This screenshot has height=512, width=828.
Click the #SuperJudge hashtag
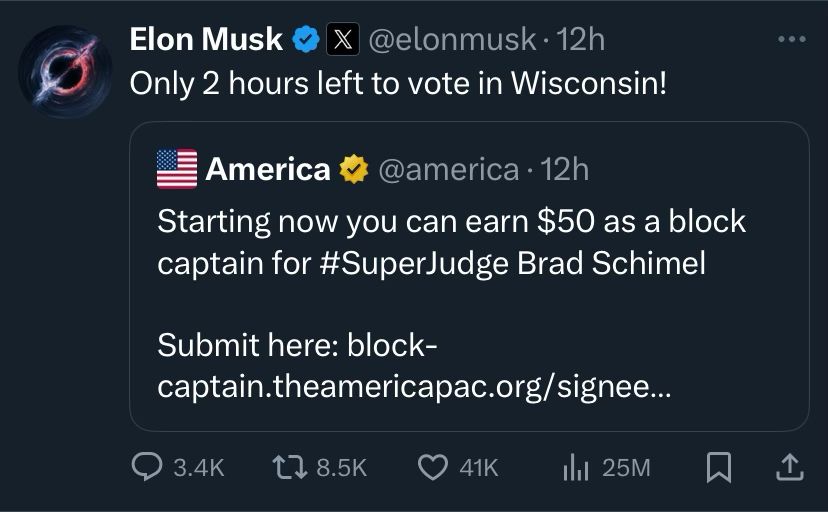(x=414, y=264)
